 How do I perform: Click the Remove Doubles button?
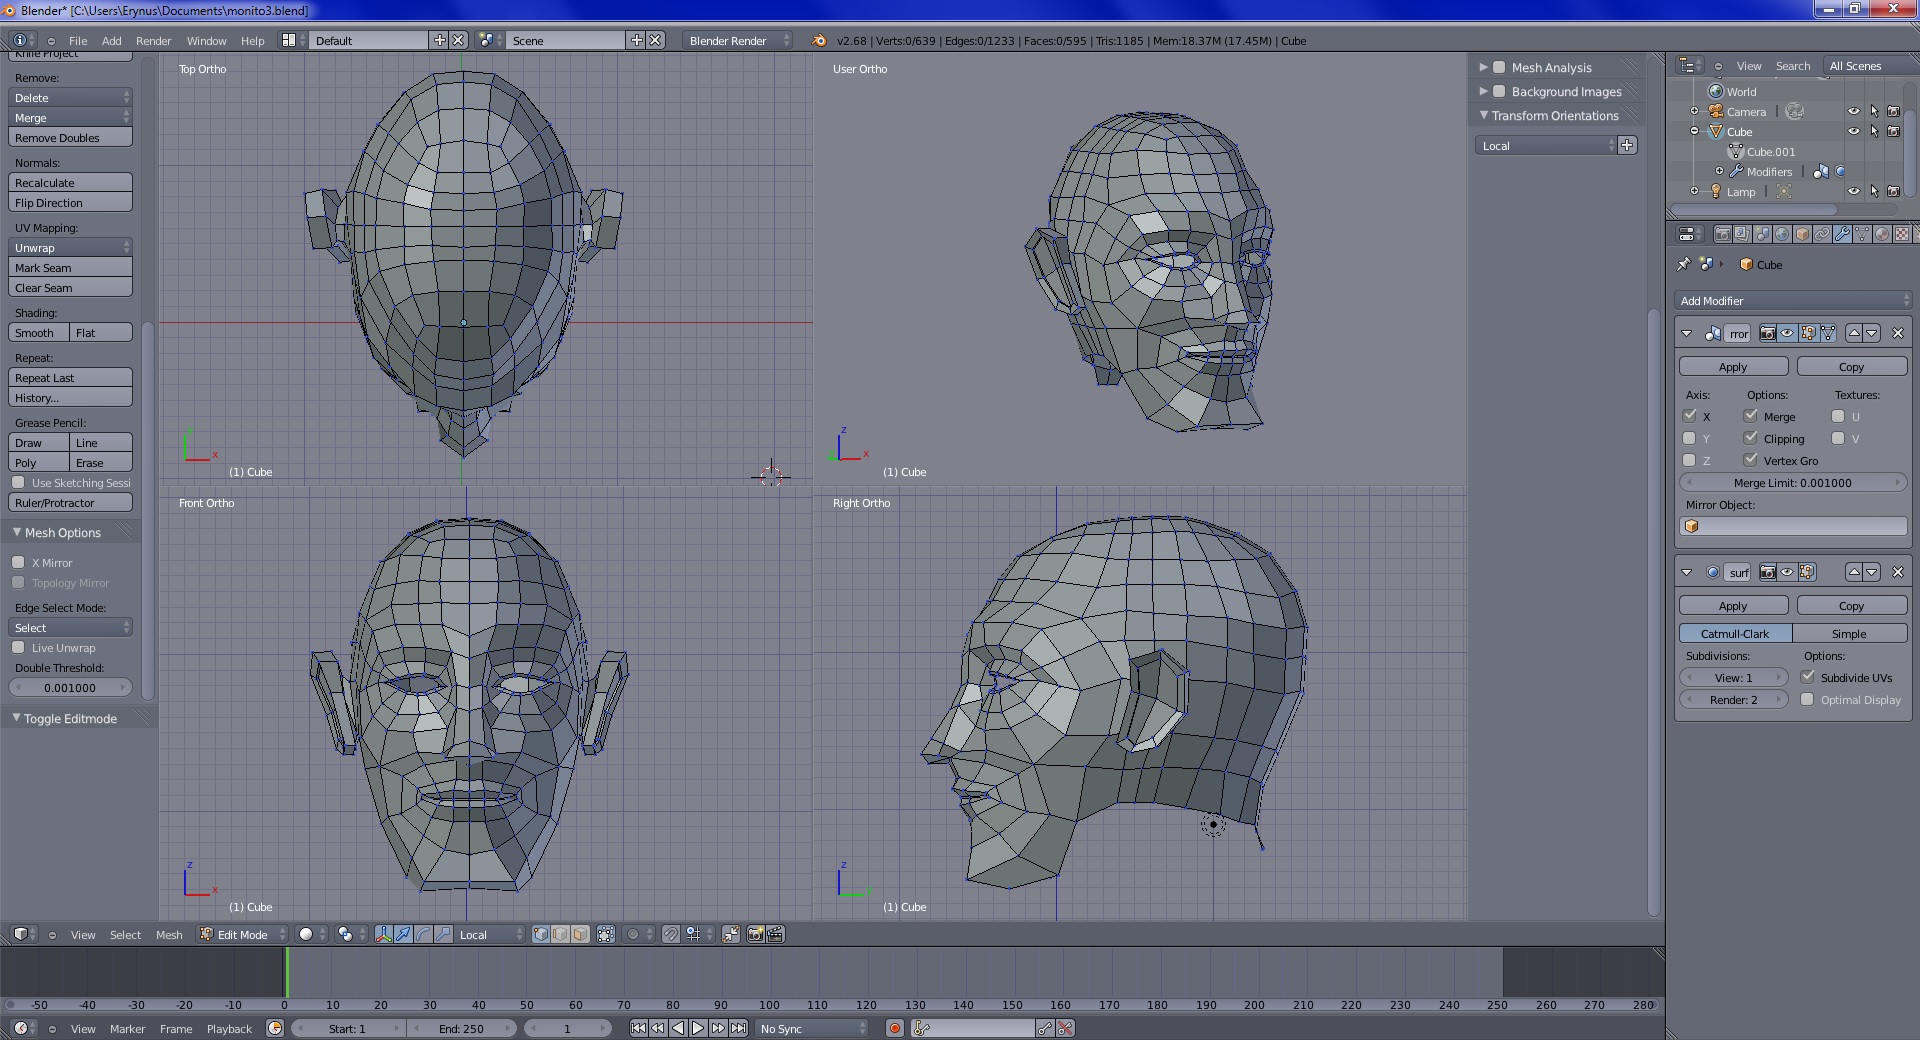point(70,138)
